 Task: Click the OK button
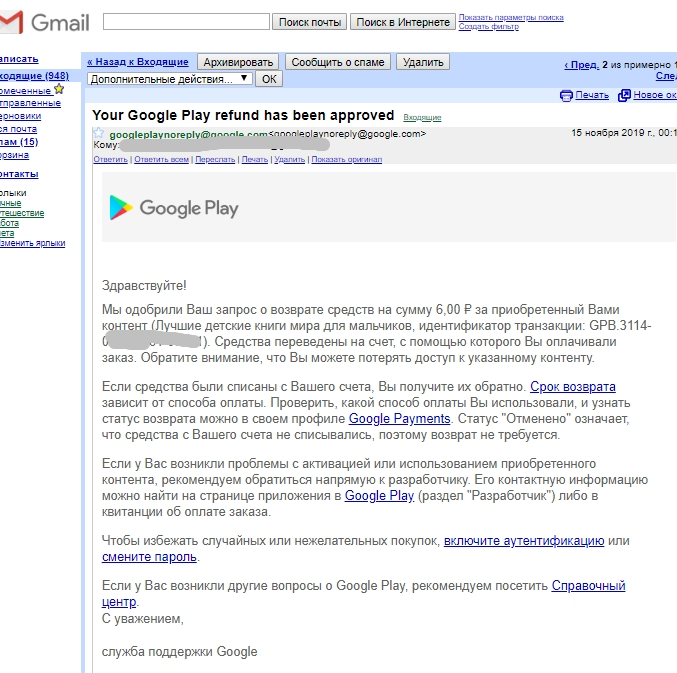pos(269,79)
